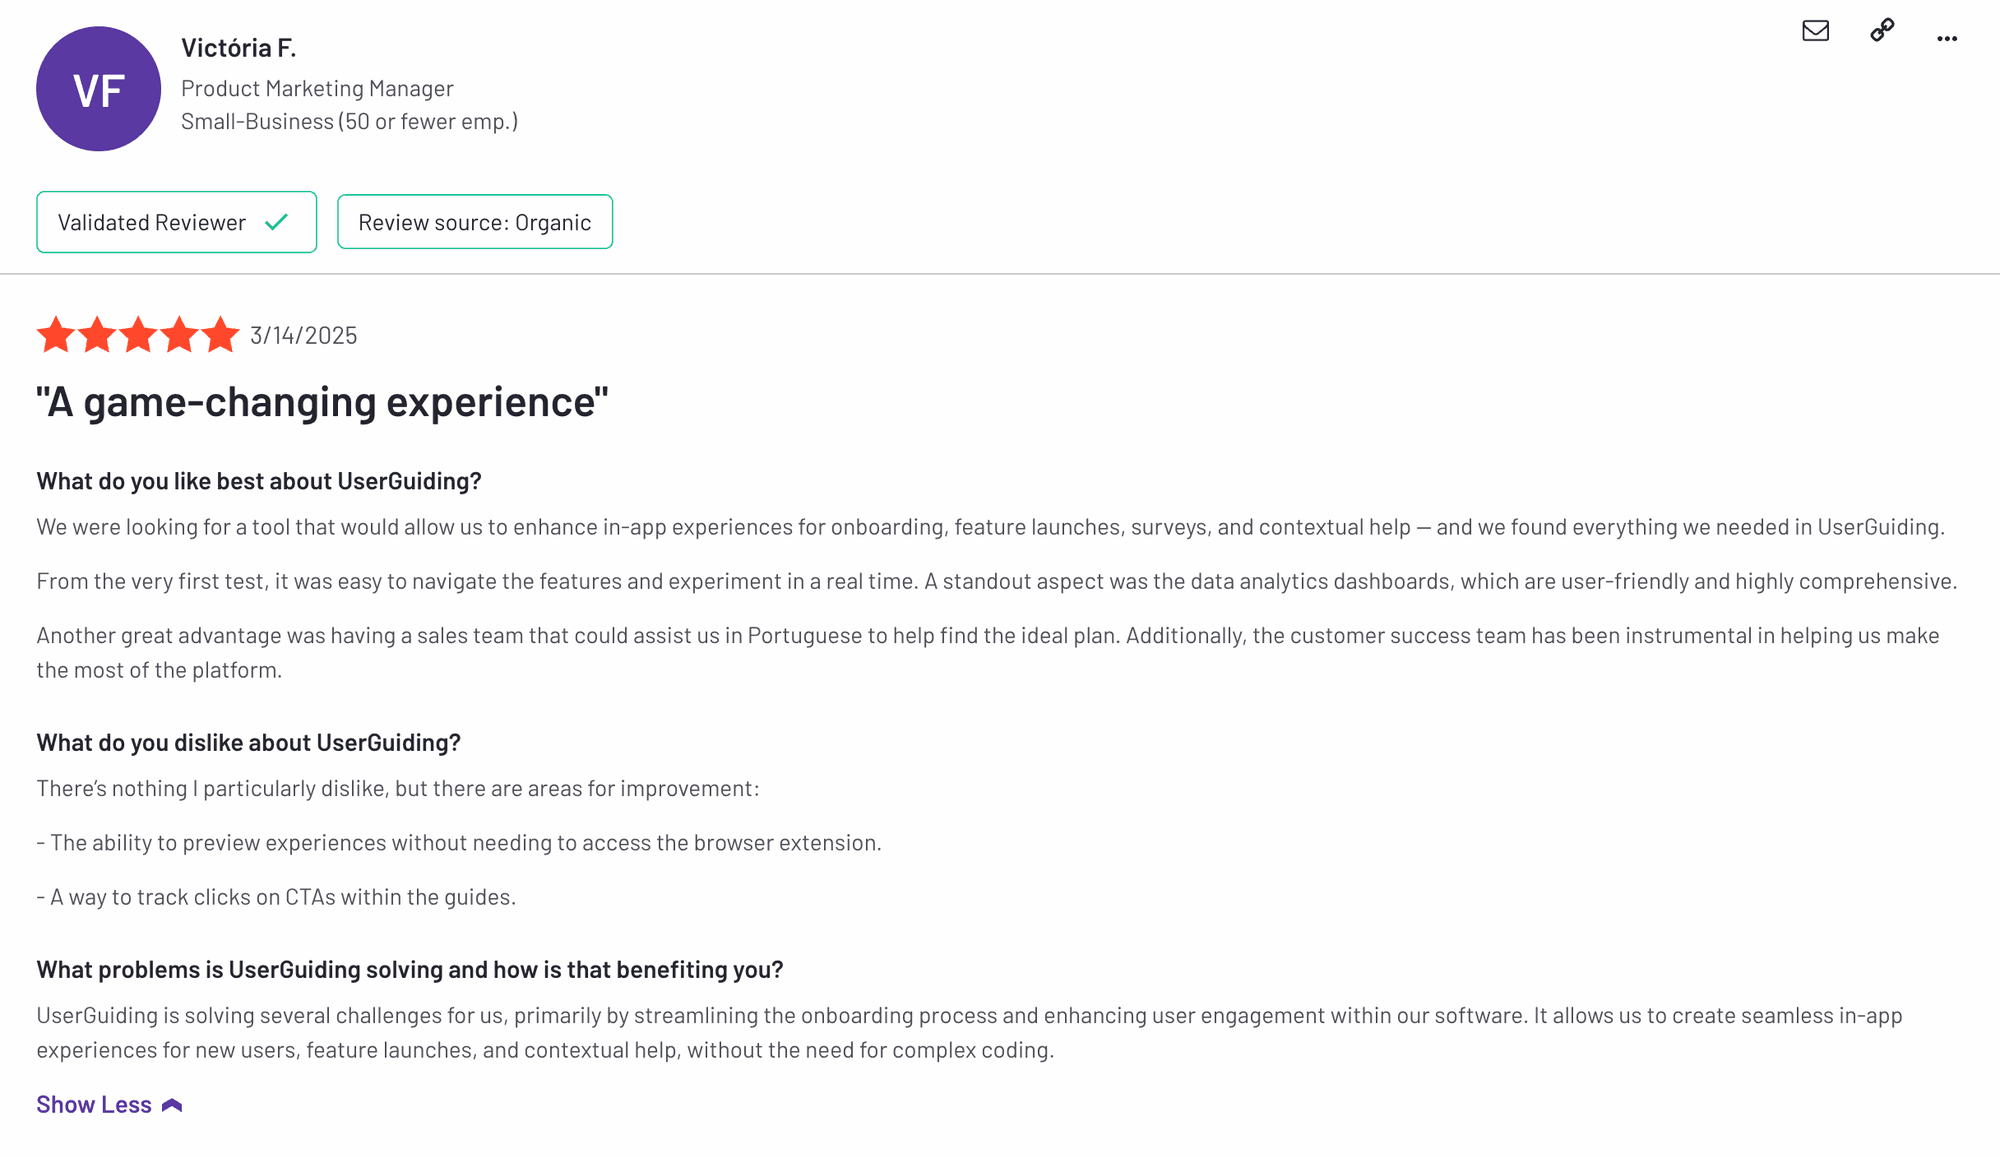Screen dimensions: 2000x1158
Task: Collapse review using the Show Less chevron
Action: click(x=172, y=1105)
